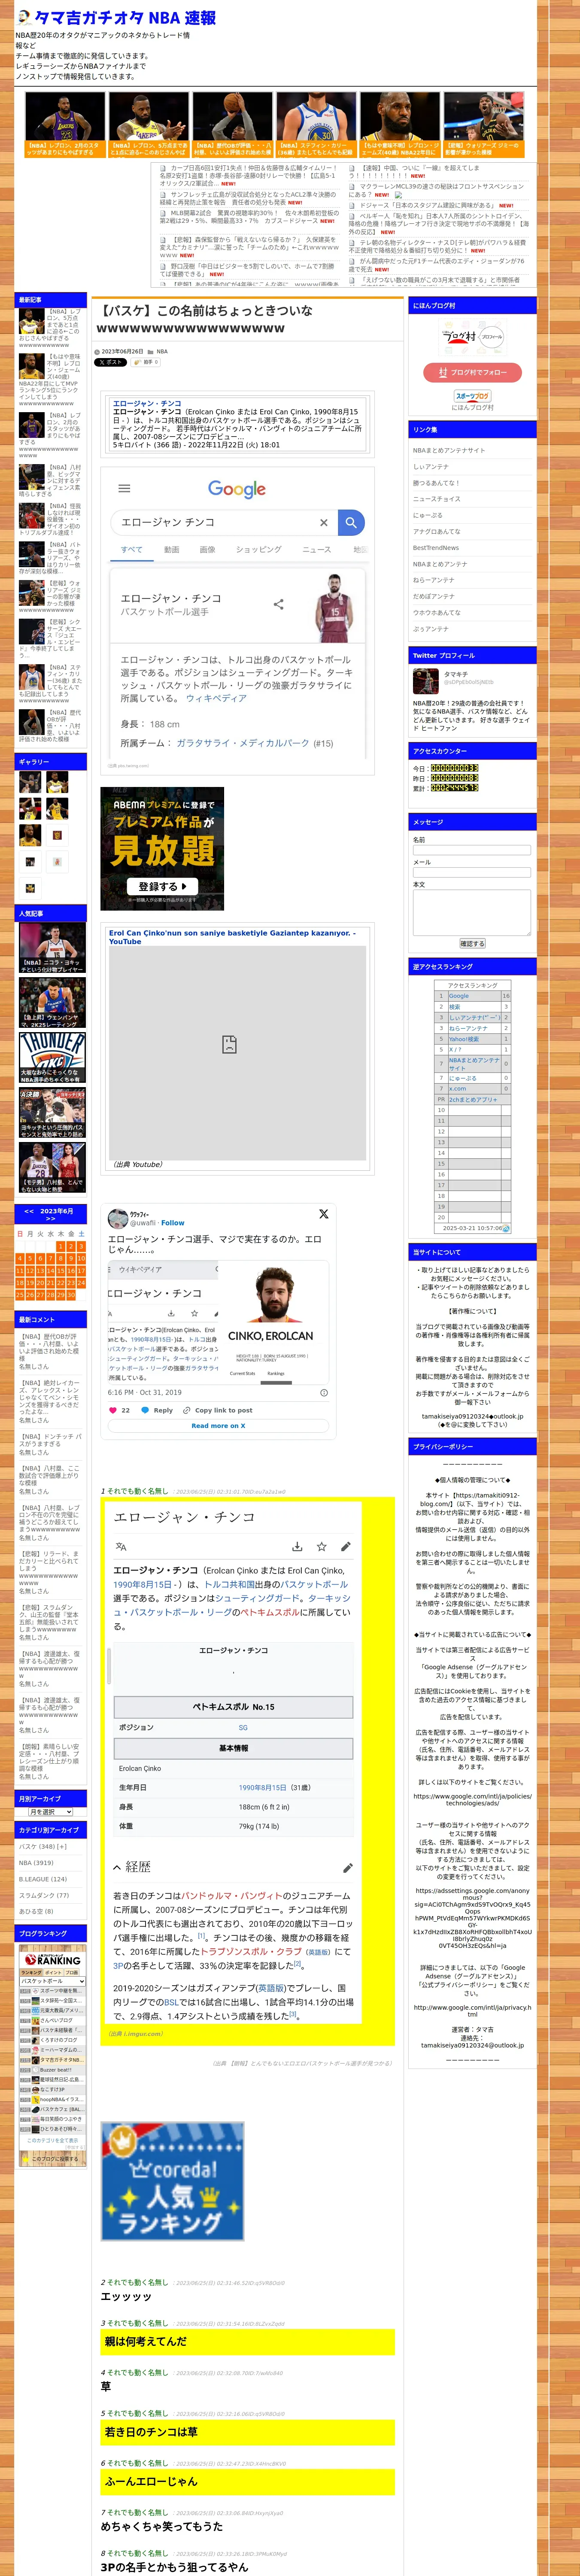Click the NBAまとめアンテナサイト link in リンク集

(449, 450)
